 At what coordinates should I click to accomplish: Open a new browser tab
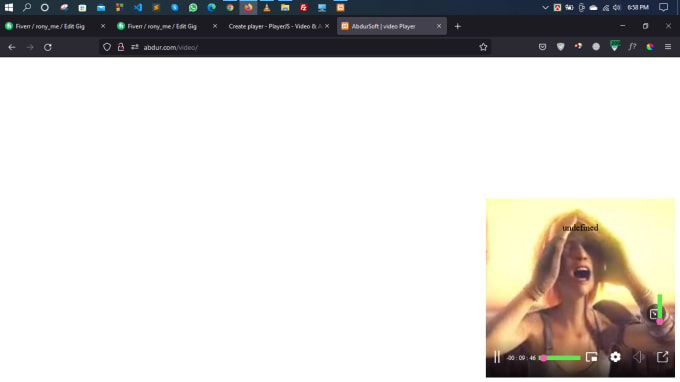pos(458,26)
